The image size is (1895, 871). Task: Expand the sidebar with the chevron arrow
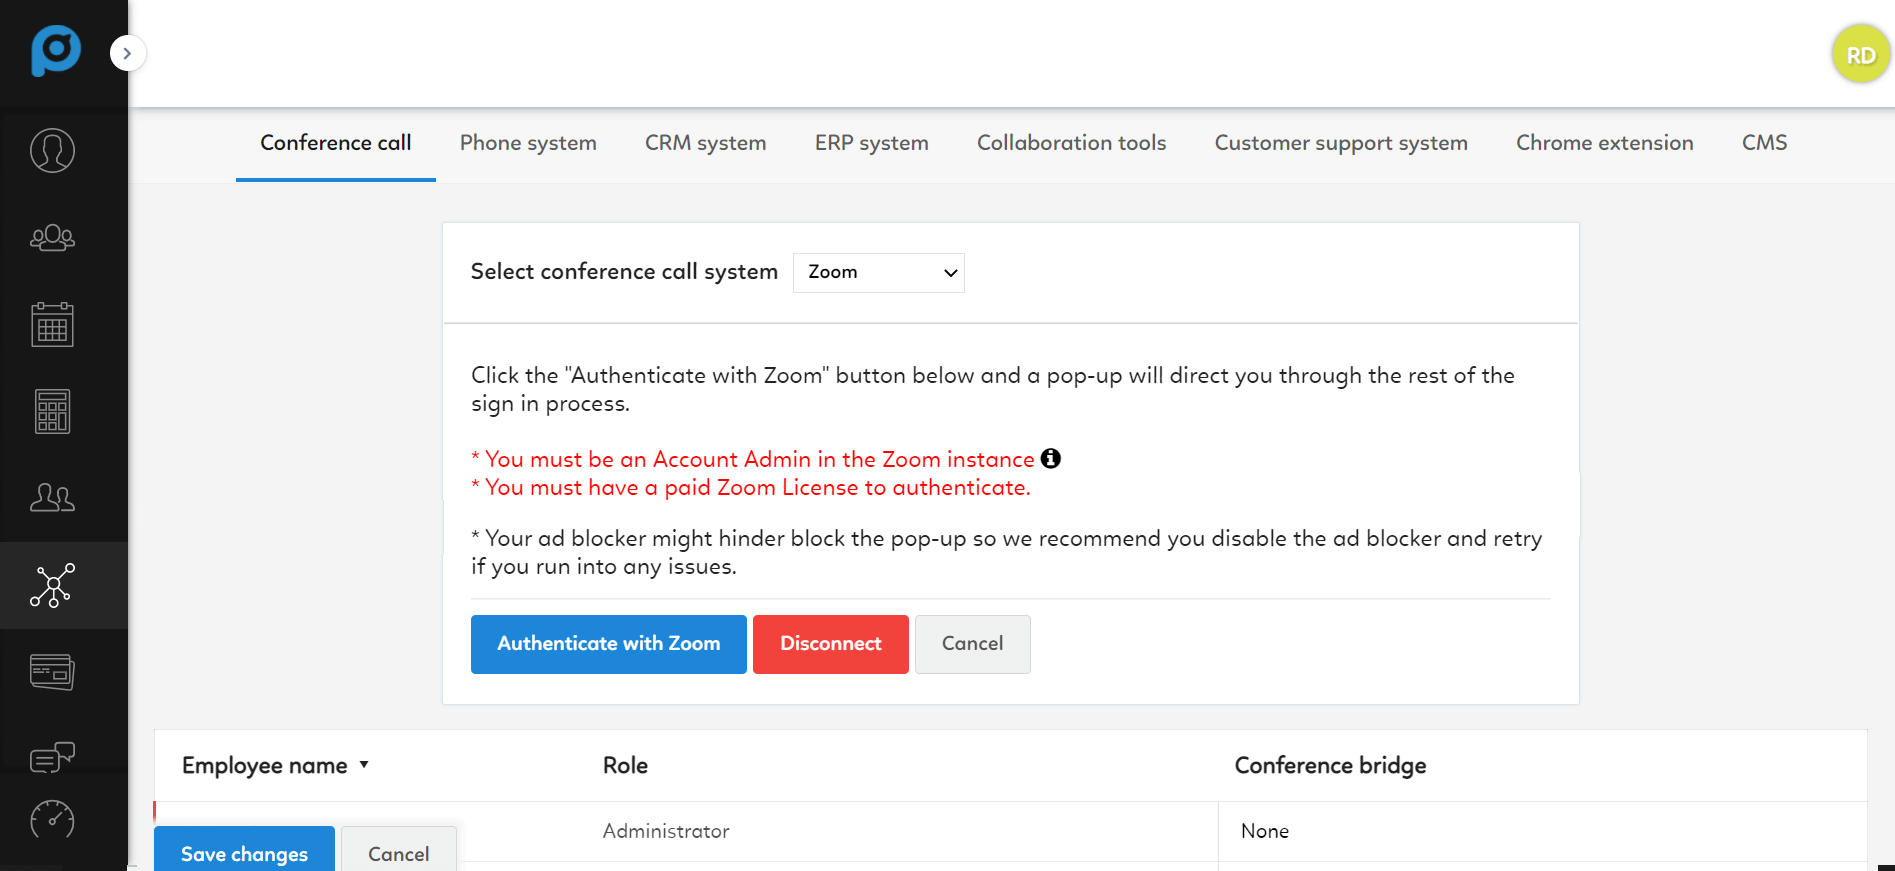pyautogui.click(x=127, y=53)
